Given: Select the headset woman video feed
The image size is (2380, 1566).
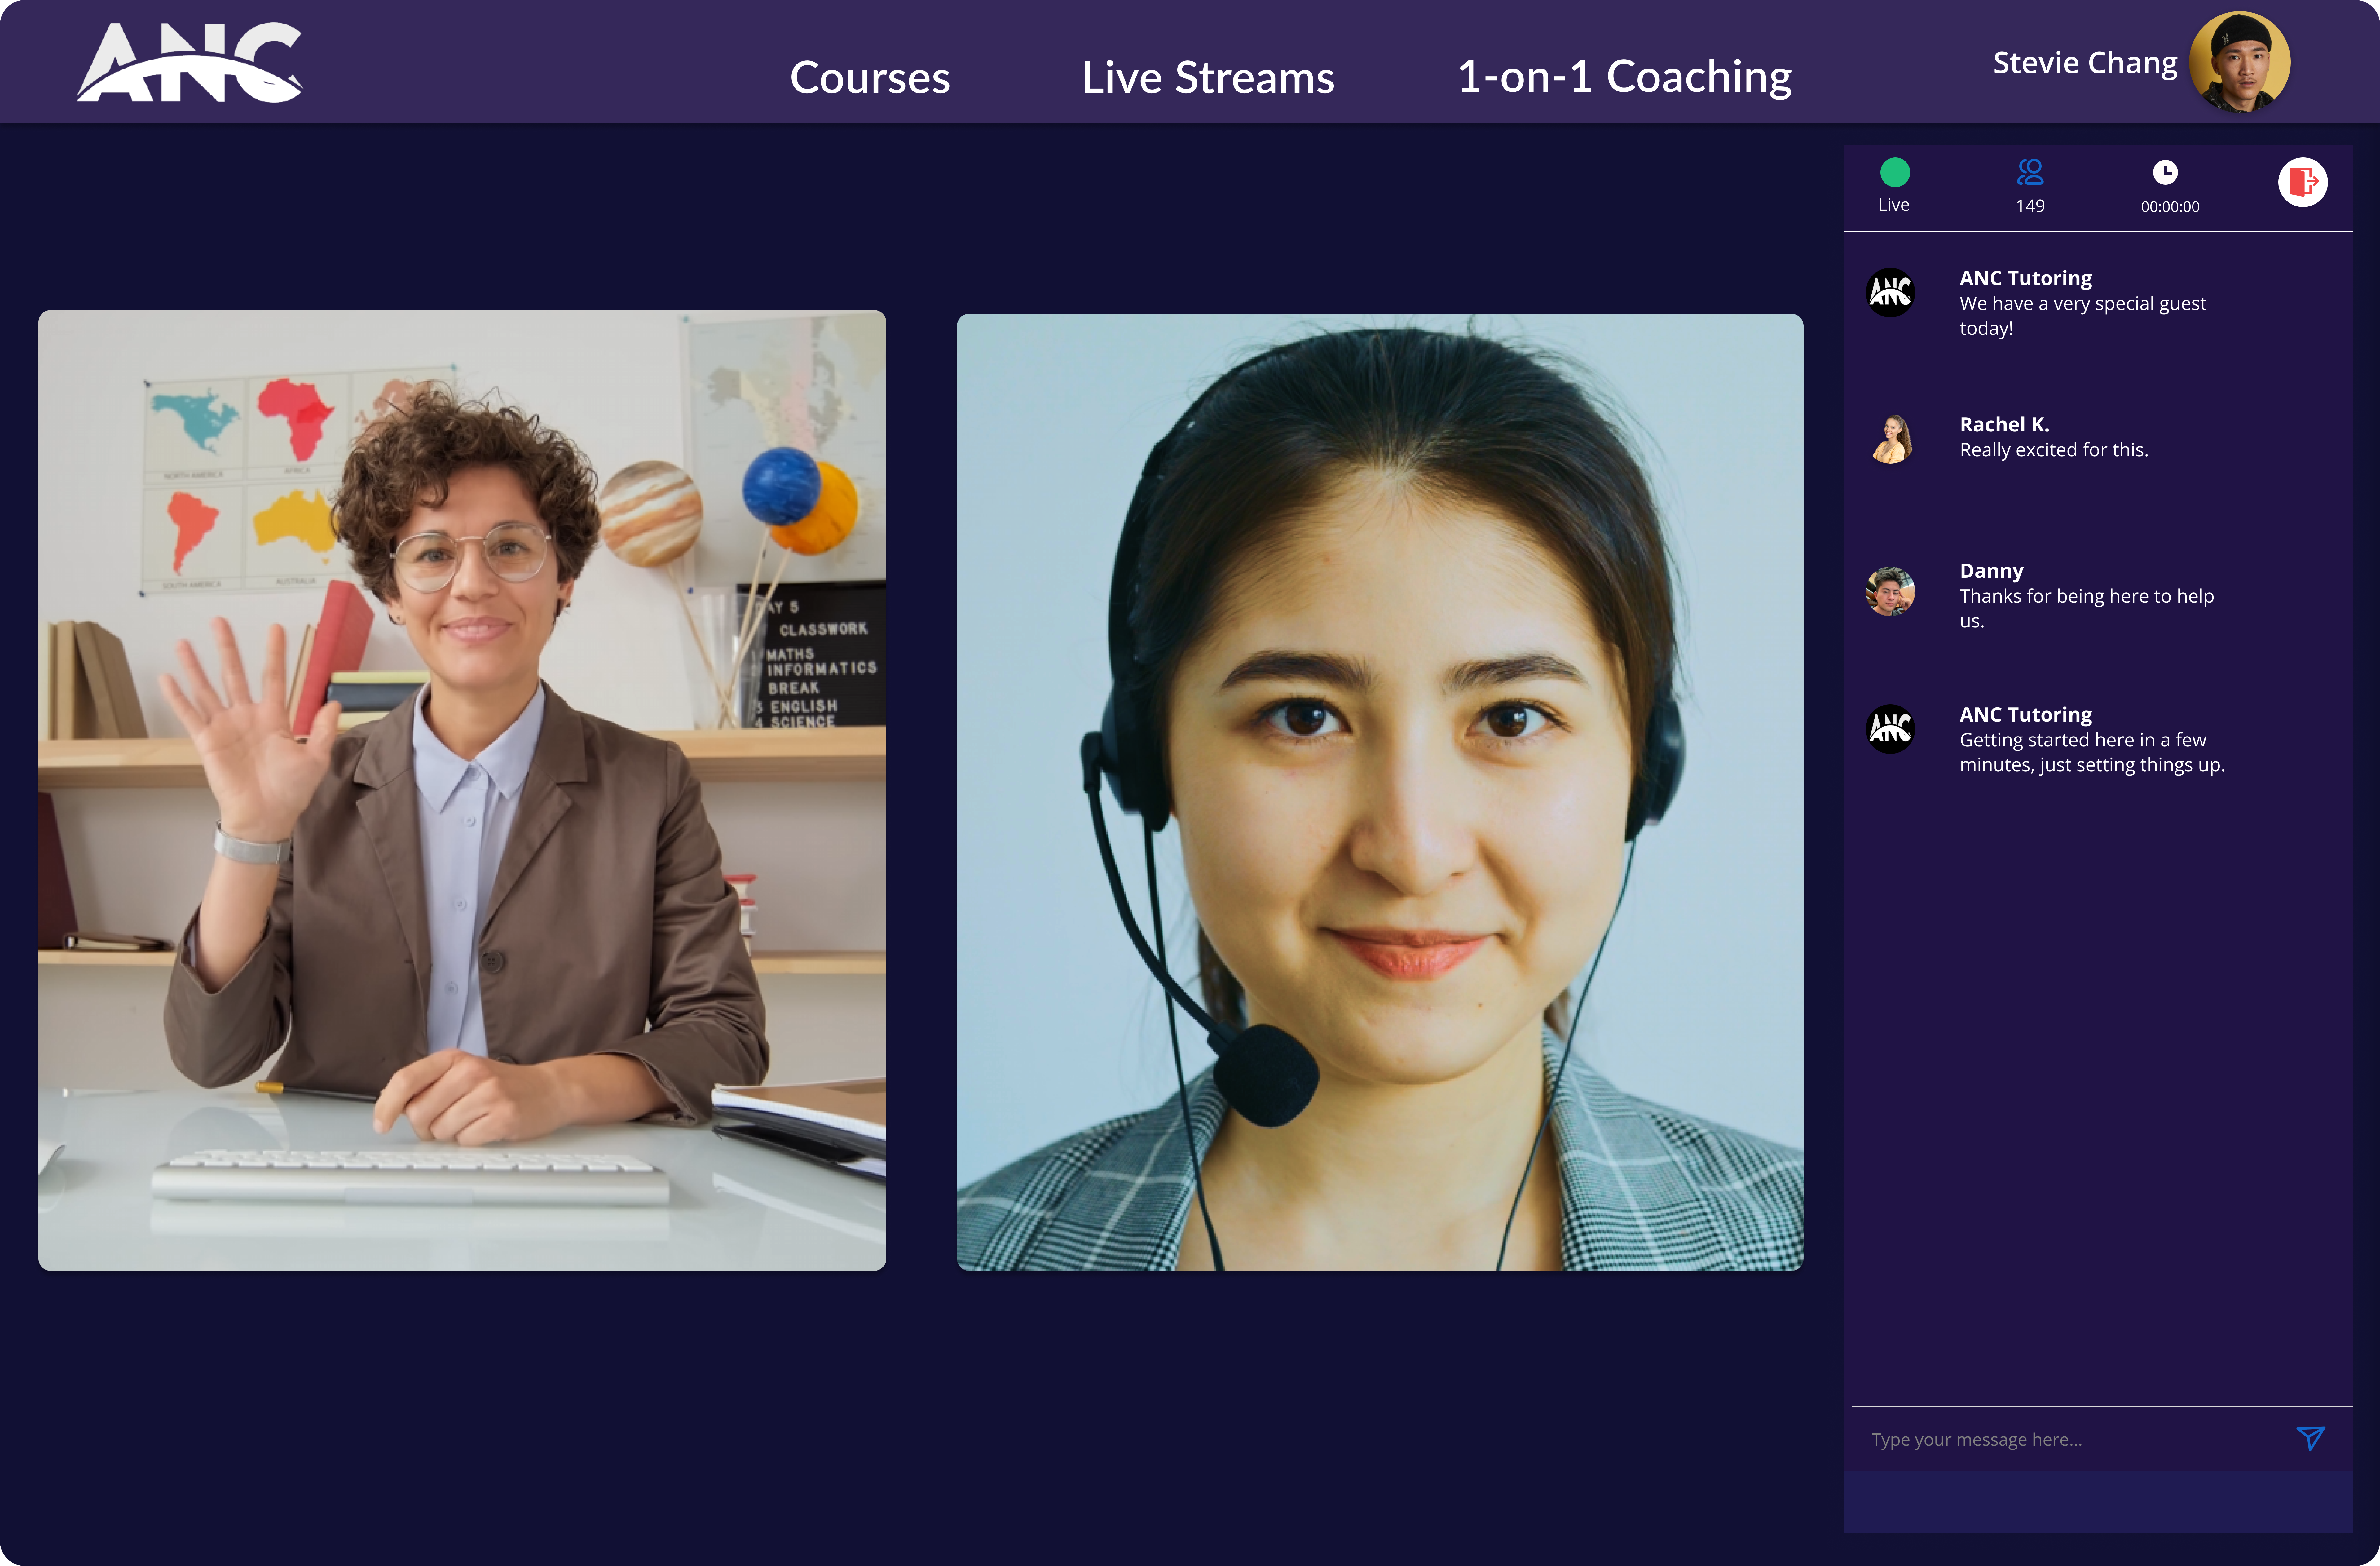Looking at the screenshot, I should [1380, 792].
